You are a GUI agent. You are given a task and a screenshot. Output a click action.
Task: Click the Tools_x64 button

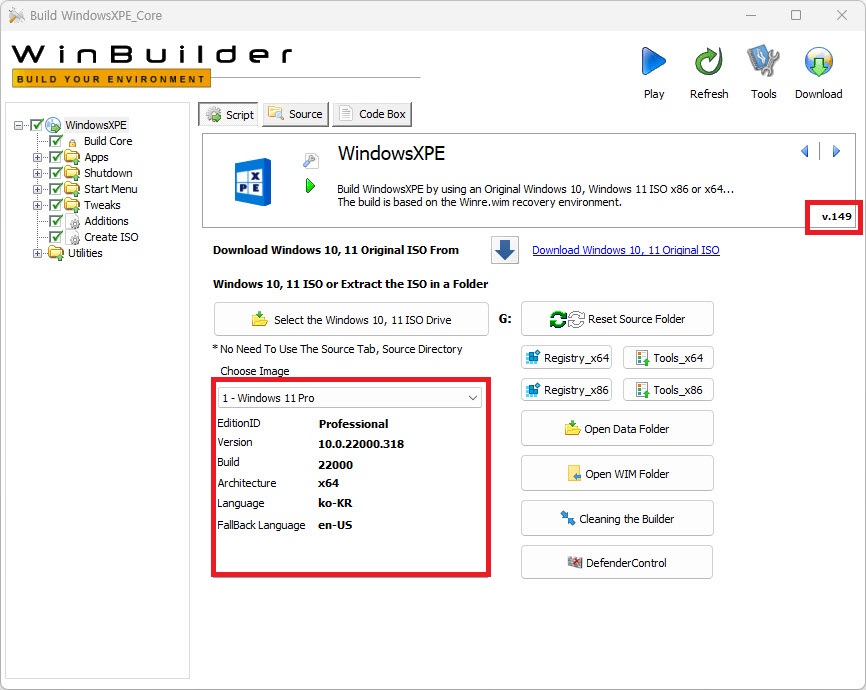click(668, 358)
